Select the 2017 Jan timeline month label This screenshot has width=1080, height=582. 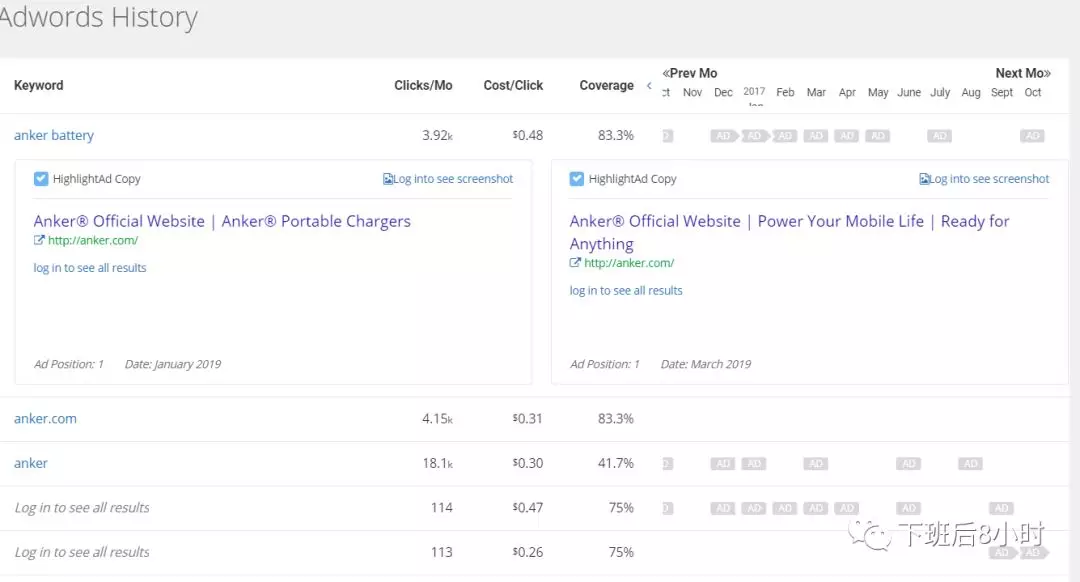[754, 93]
